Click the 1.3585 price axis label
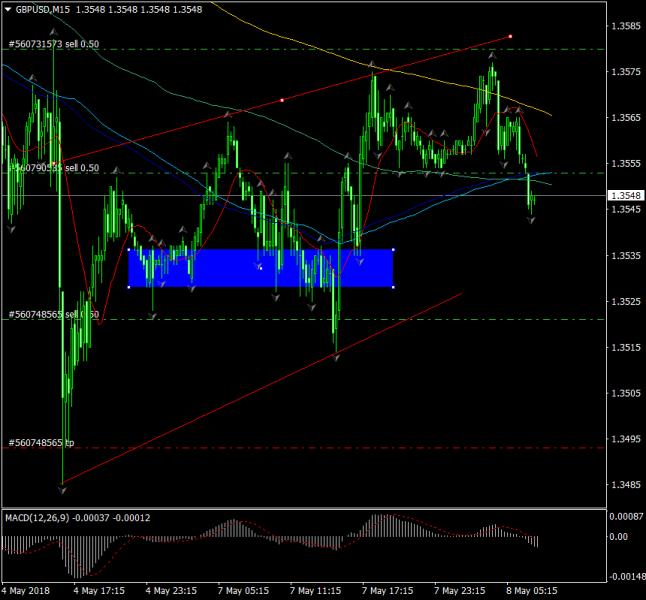This screenshot has width=646, height=600. tap(626, 26)
